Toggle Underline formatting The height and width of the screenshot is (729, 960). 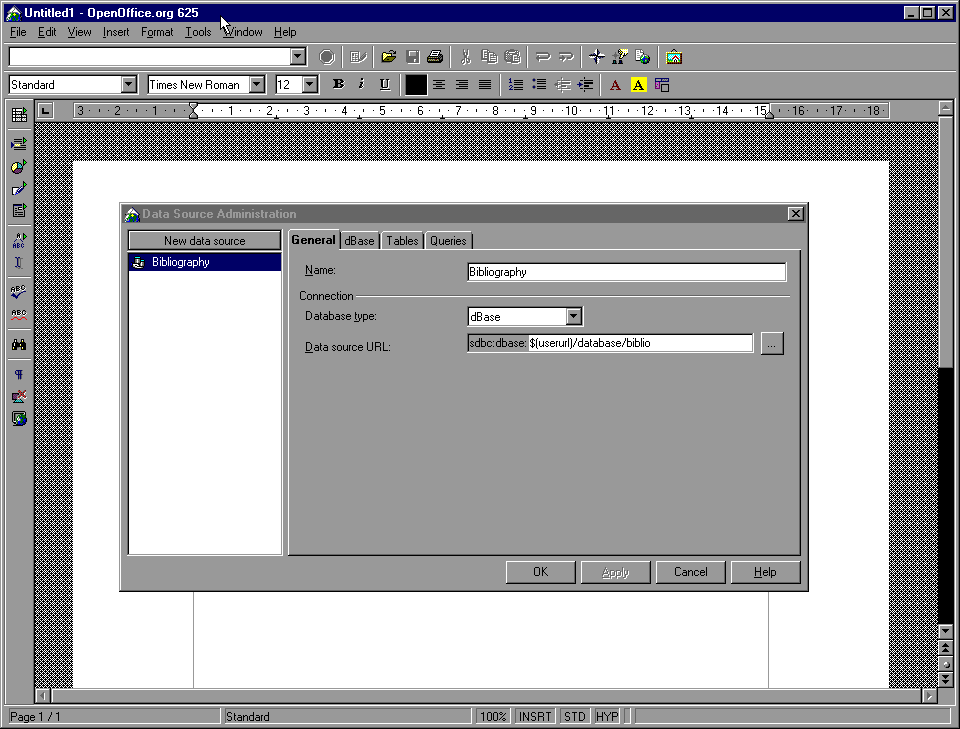point(384,85)
